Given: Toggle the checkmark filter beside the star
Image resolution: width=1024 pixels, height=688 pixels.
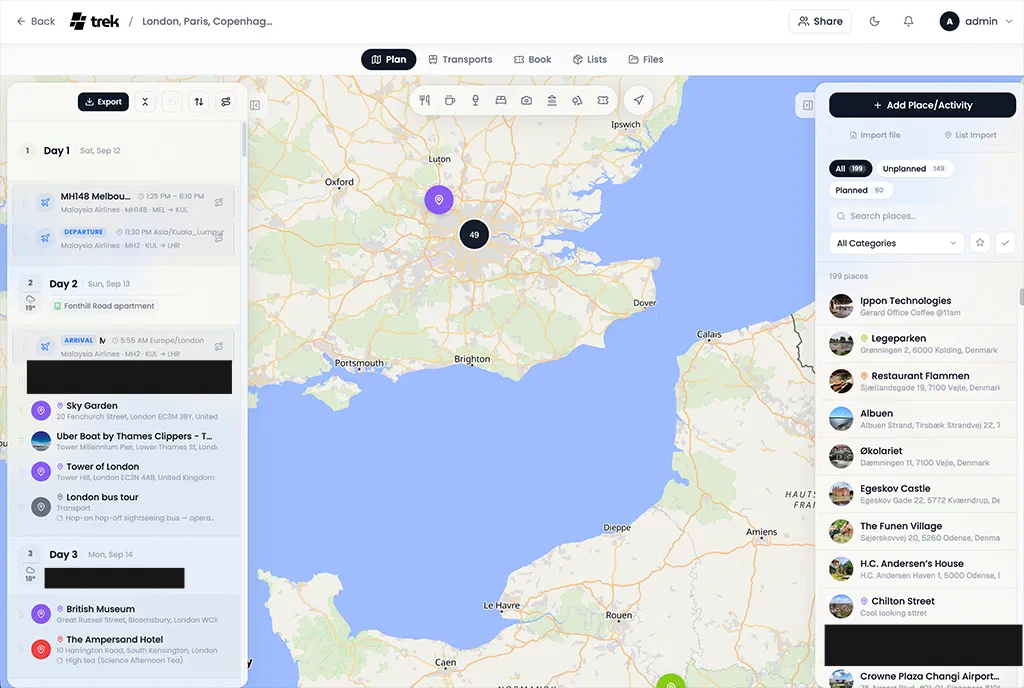Looking at the screenshot, I should click(x=1006, y=243).
